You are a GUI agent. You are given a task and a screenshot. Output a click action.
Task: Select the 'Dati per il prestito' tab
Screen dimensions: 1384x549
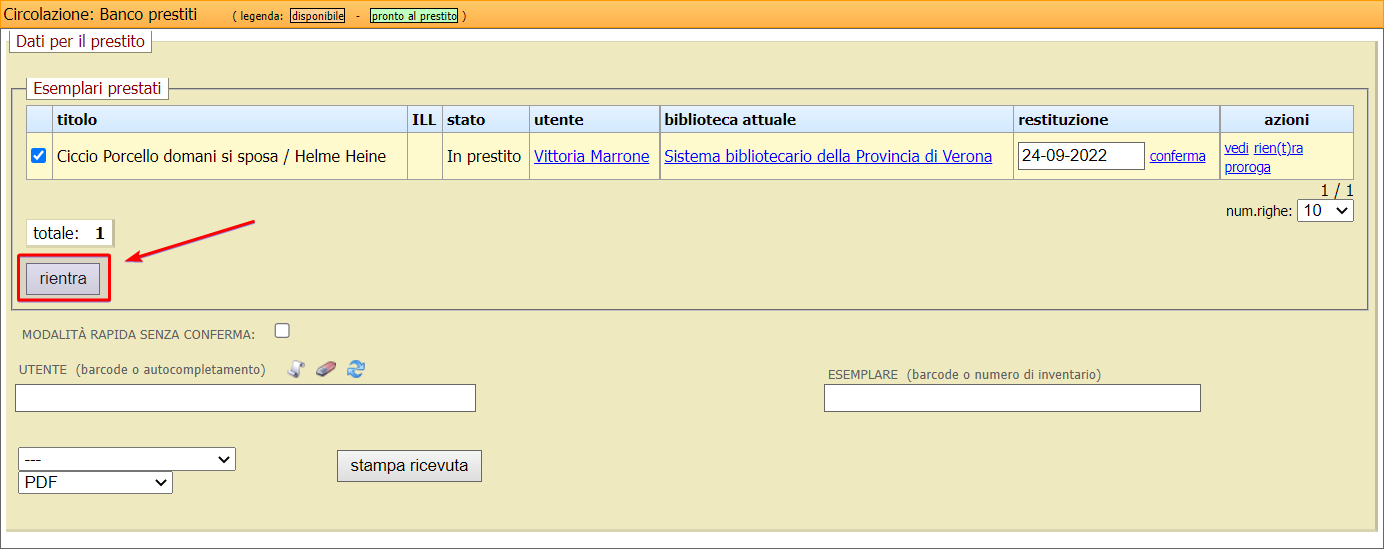pyautogui.click(x=80, y=42)
